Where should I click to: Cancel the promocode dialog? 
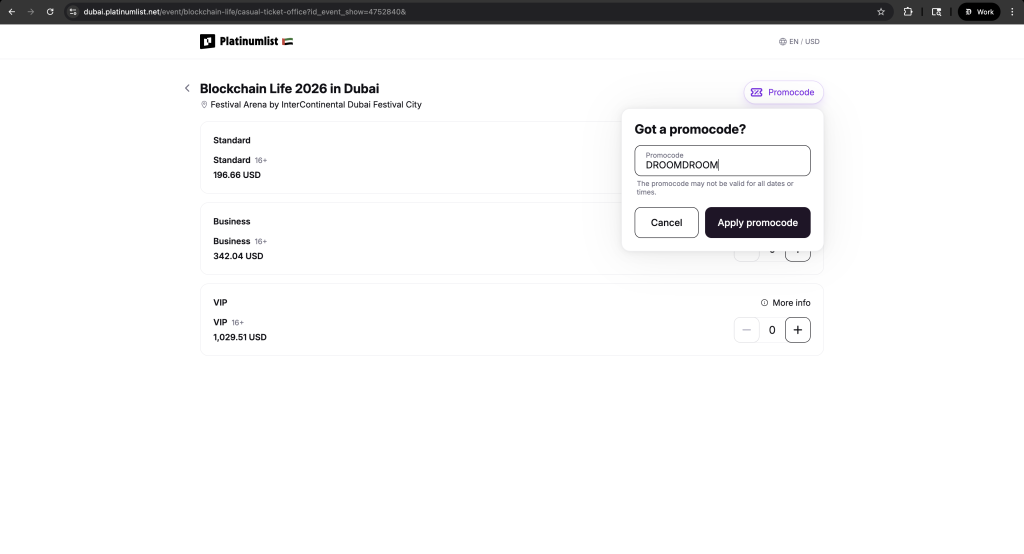[666, 222]
